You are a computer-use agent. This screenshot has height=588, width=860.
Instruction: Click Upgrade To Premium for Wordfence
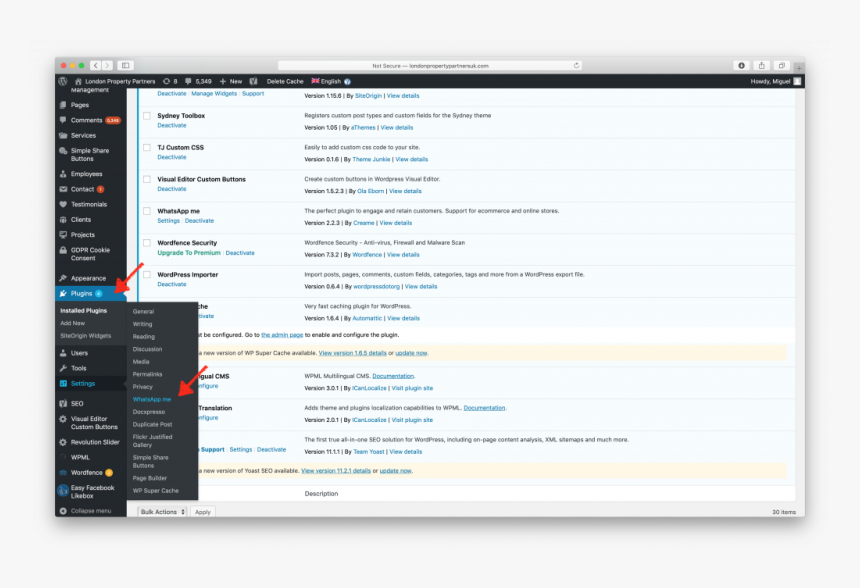tap(189, 253)
